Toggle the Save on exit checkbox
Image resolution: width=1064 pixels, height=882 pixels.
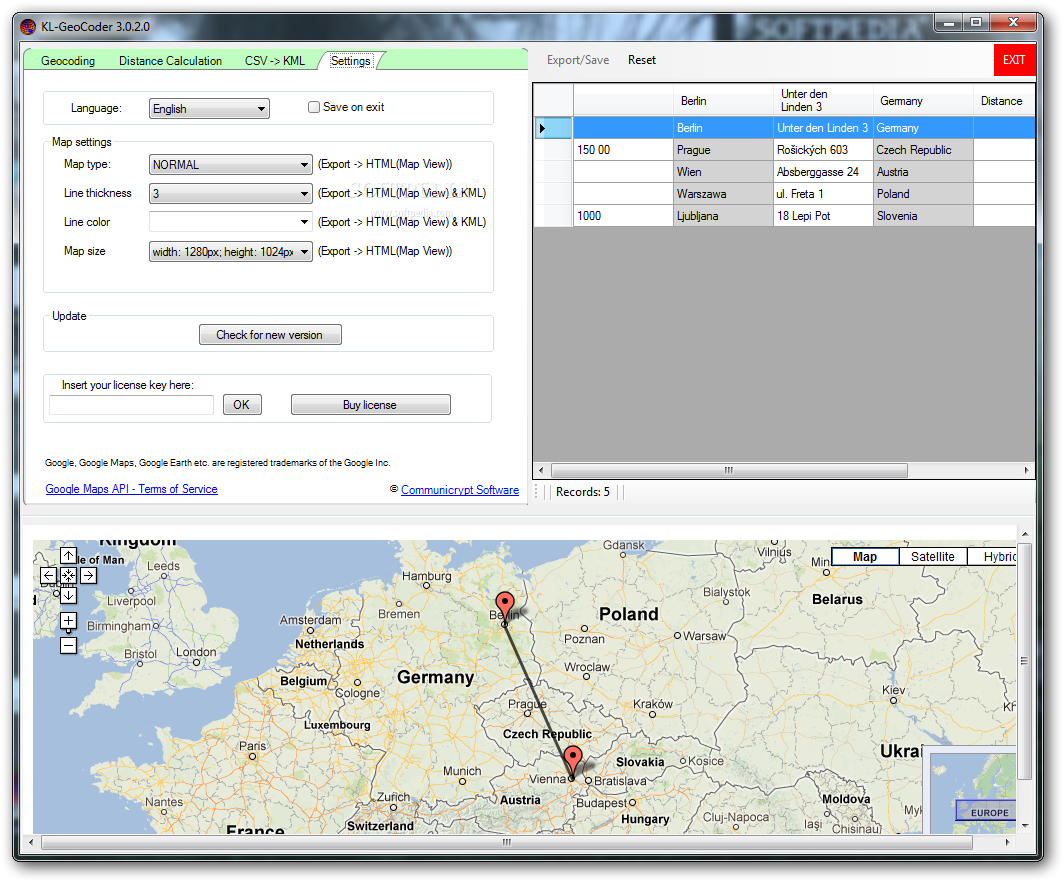(314, 107)
